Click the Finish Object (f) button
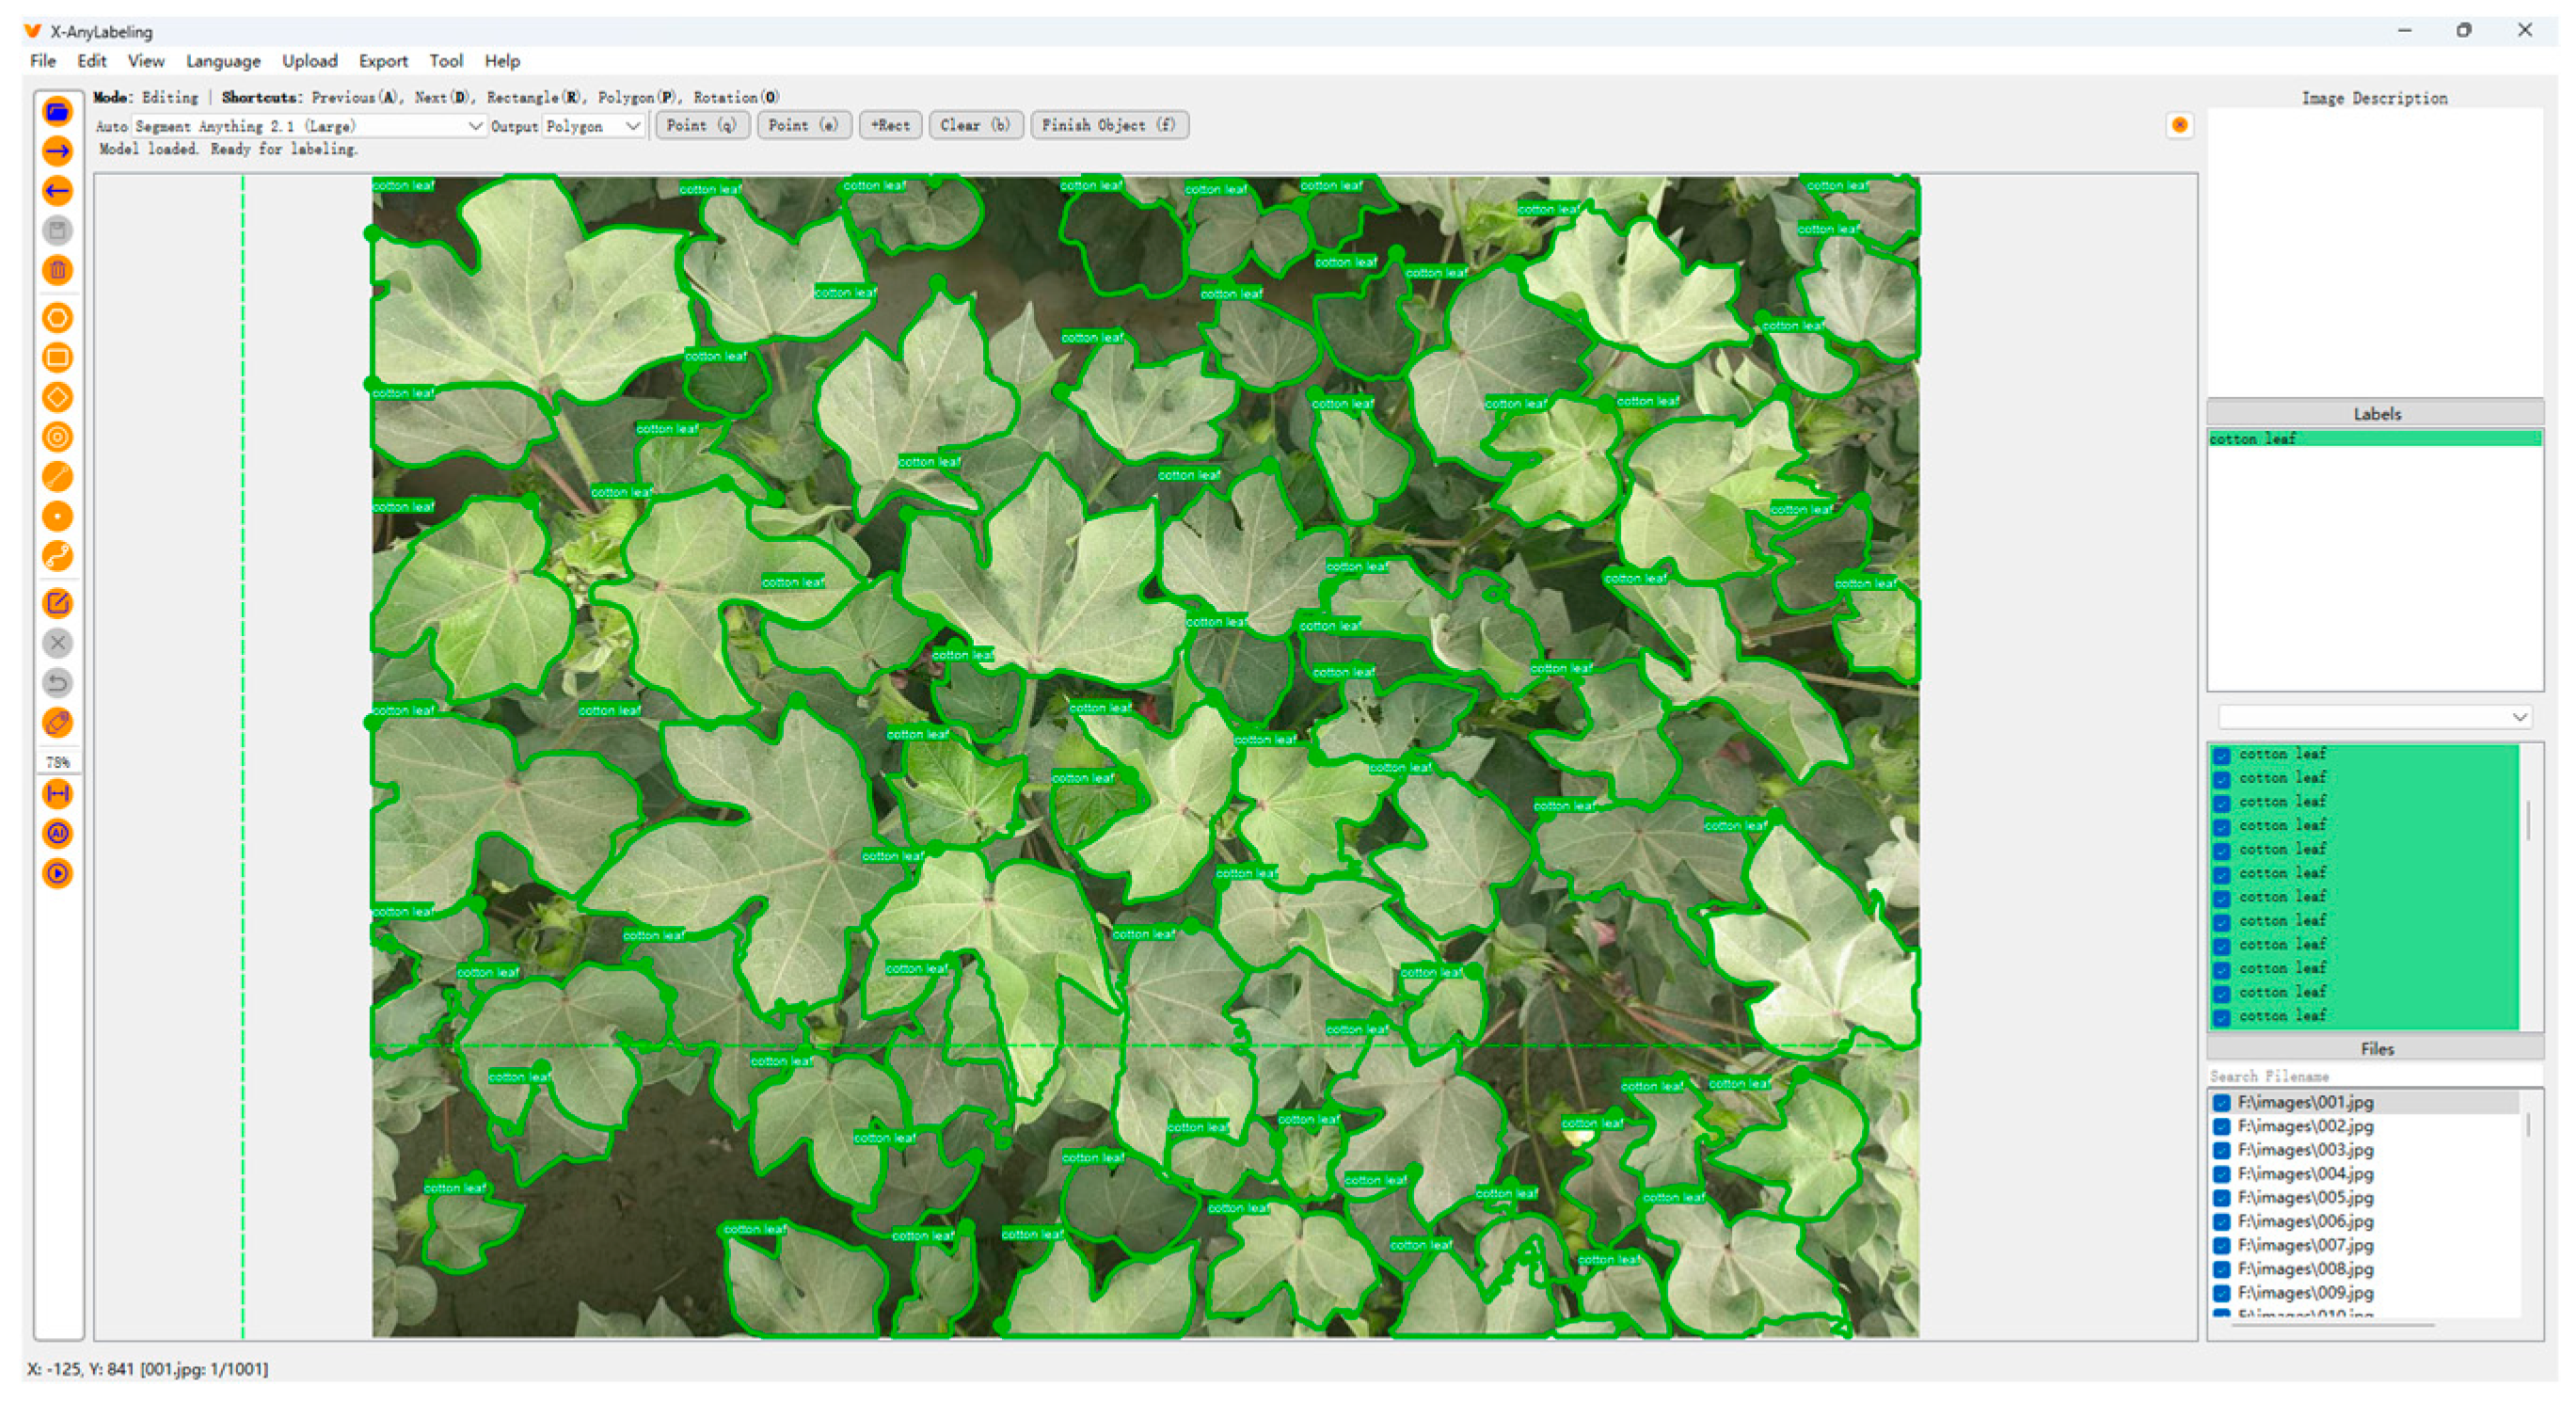The width and height of the screenshot is (2576, 1402). 1108,125
